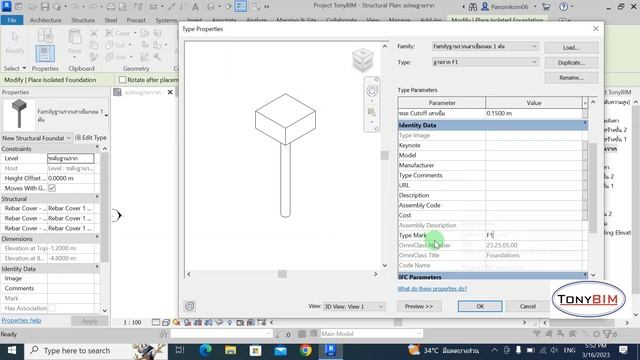
Task: Click the Level value field in Constraints
Action: click(x=71, y=158)
